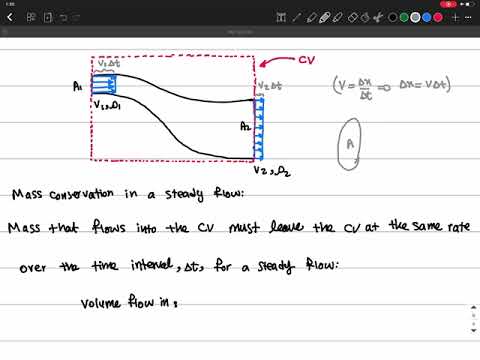Screen dimensions: 480x360
Task: Tap the circled 'A' sketch
Action: [349, 144]
